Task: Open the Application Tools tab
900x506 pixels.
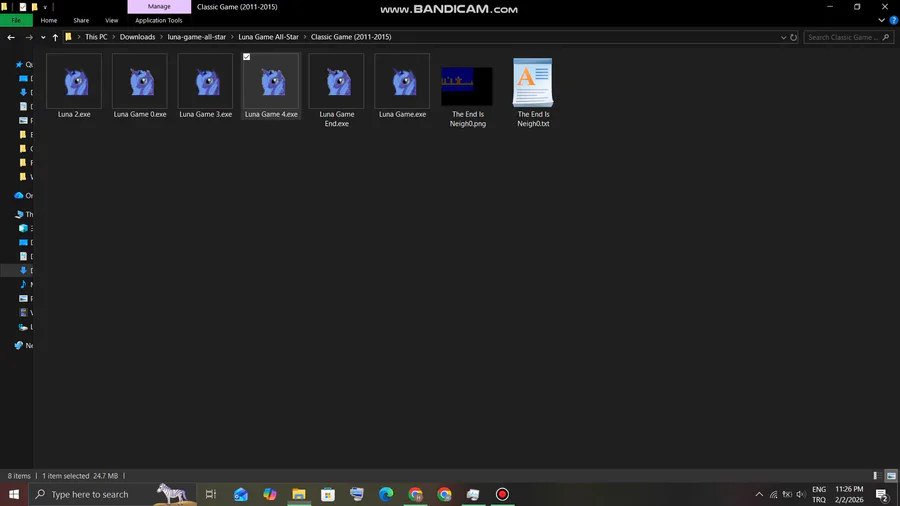Action: [158, 20]
